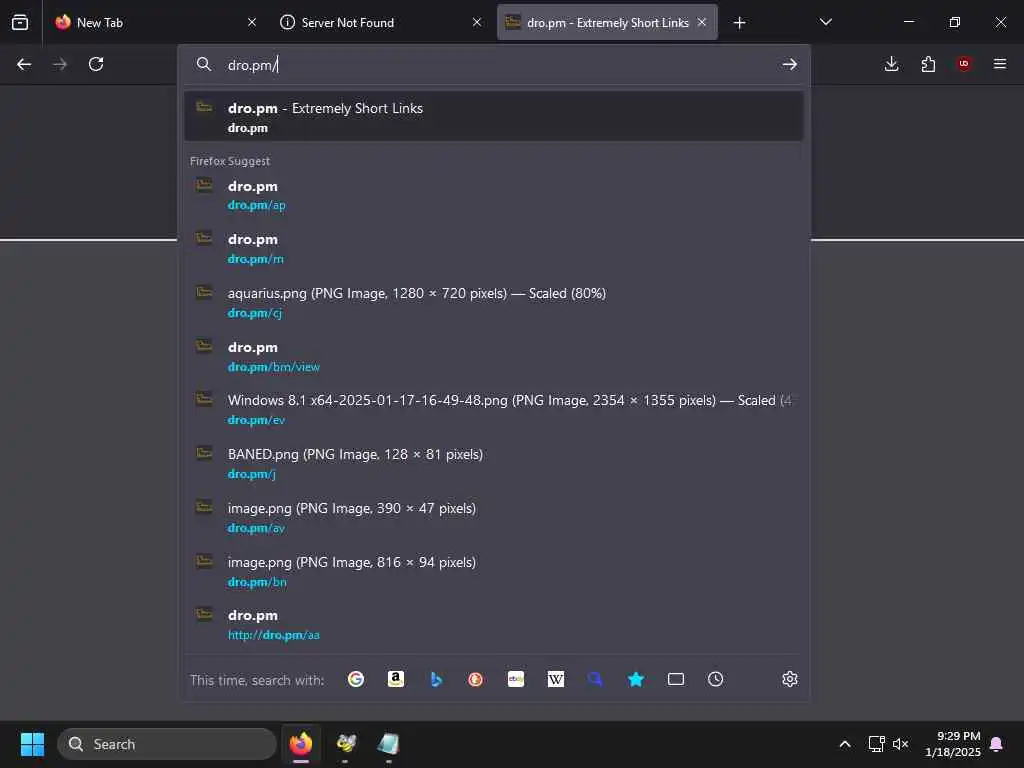Open Firefox View tab list icon

pyautogui.click(x=20, y=22)
